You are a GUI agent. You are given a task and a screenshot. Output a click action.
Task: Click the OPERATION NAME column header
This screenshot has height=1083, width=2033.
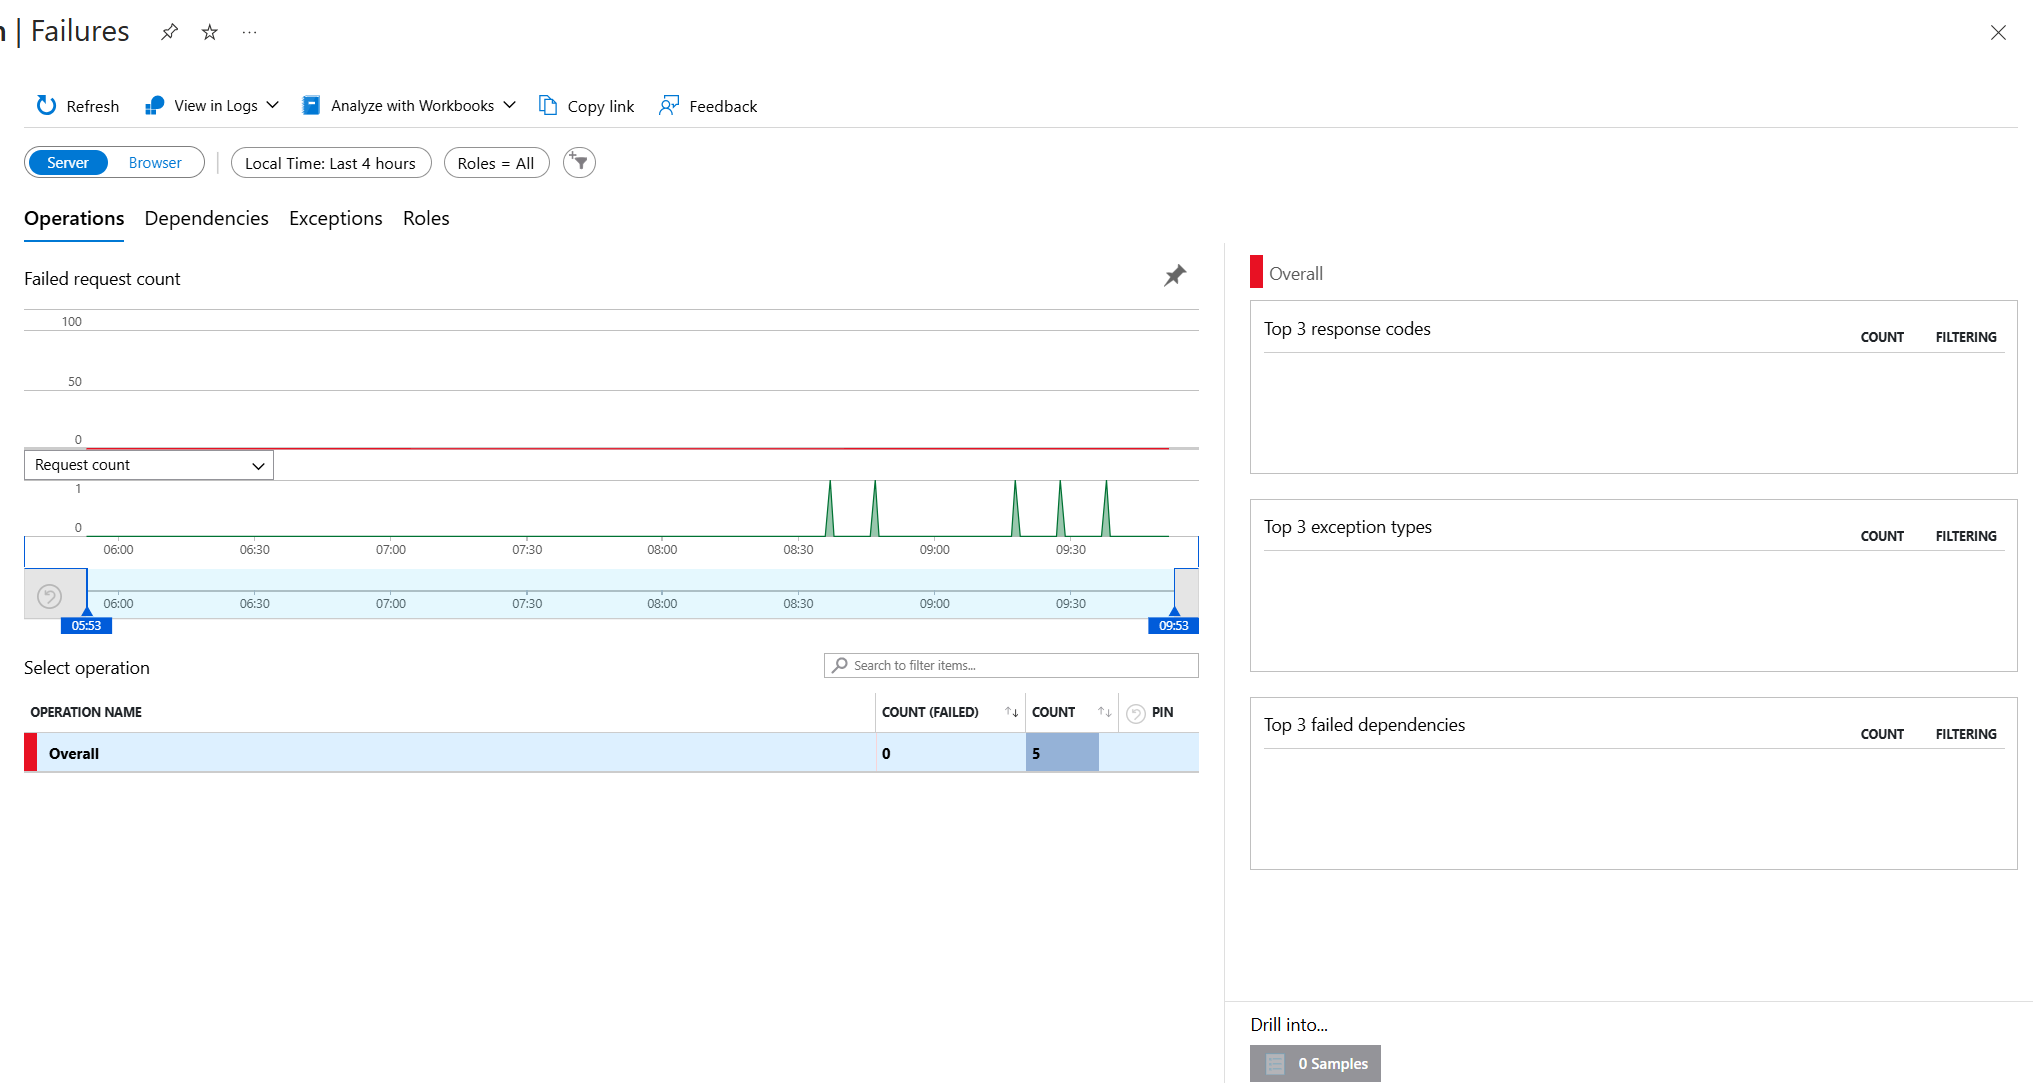(86, 712)
